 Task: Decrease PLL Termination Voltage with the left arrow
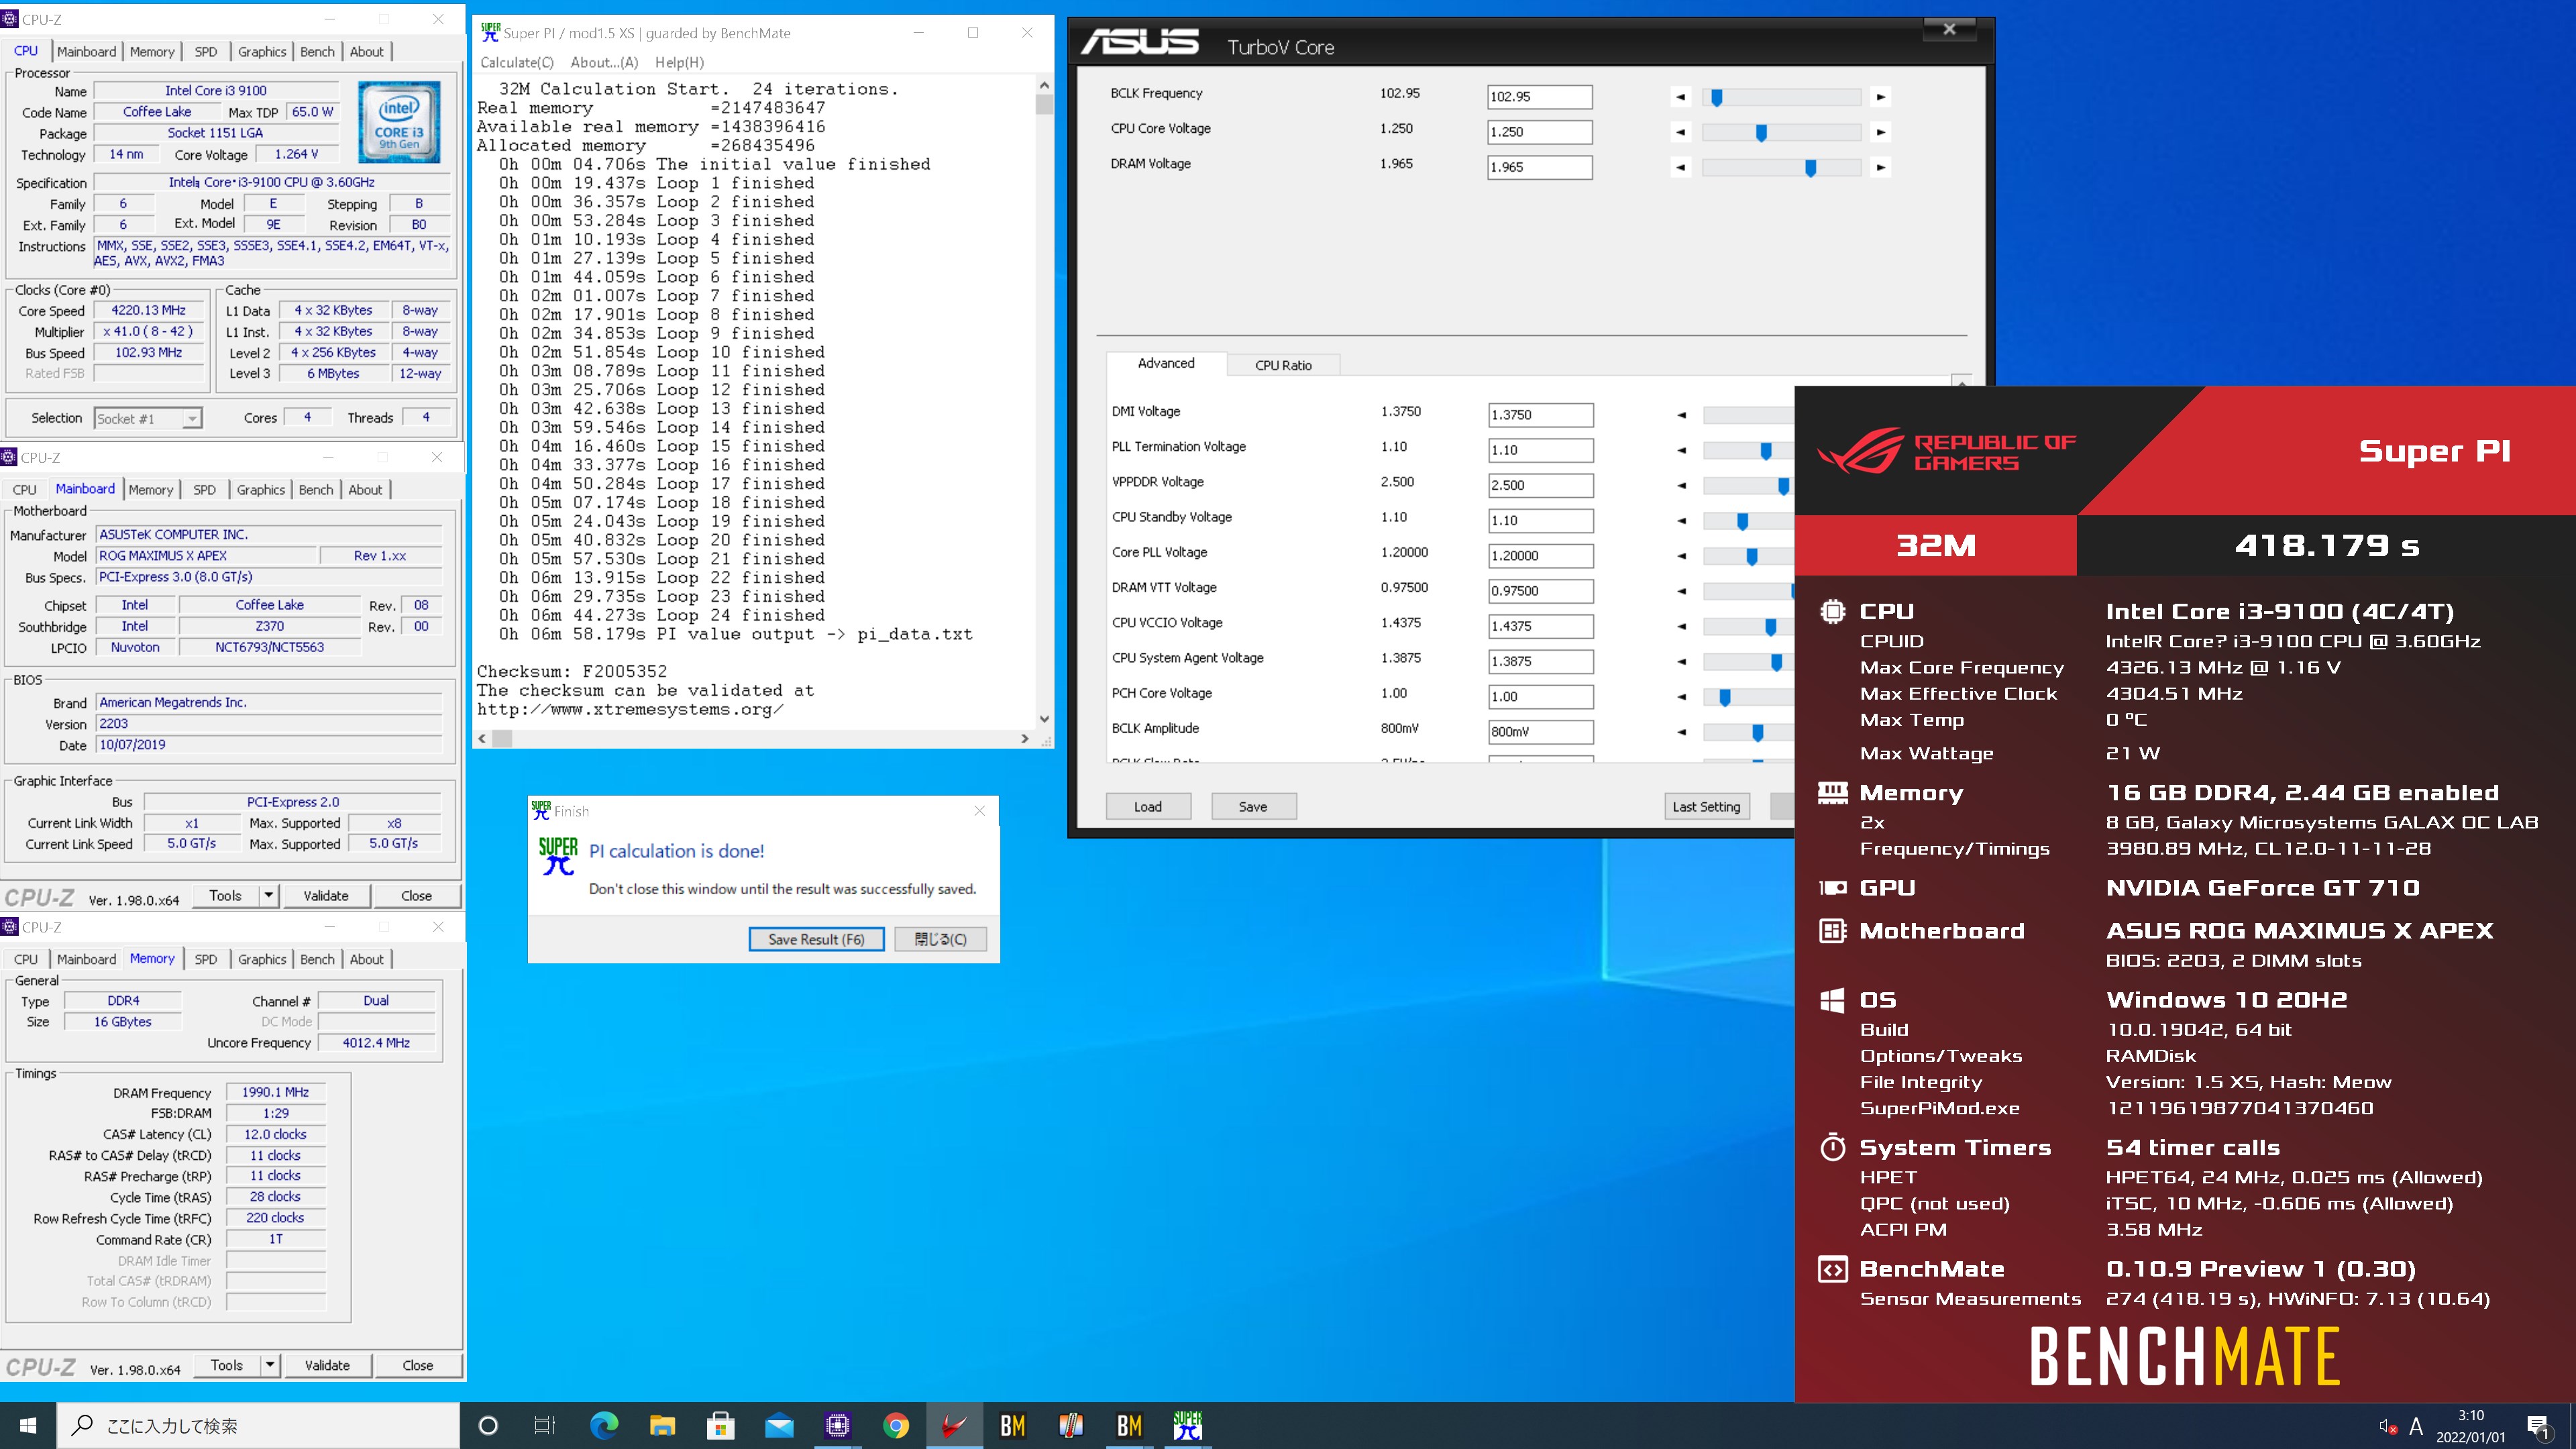(x=1682, y=450)
